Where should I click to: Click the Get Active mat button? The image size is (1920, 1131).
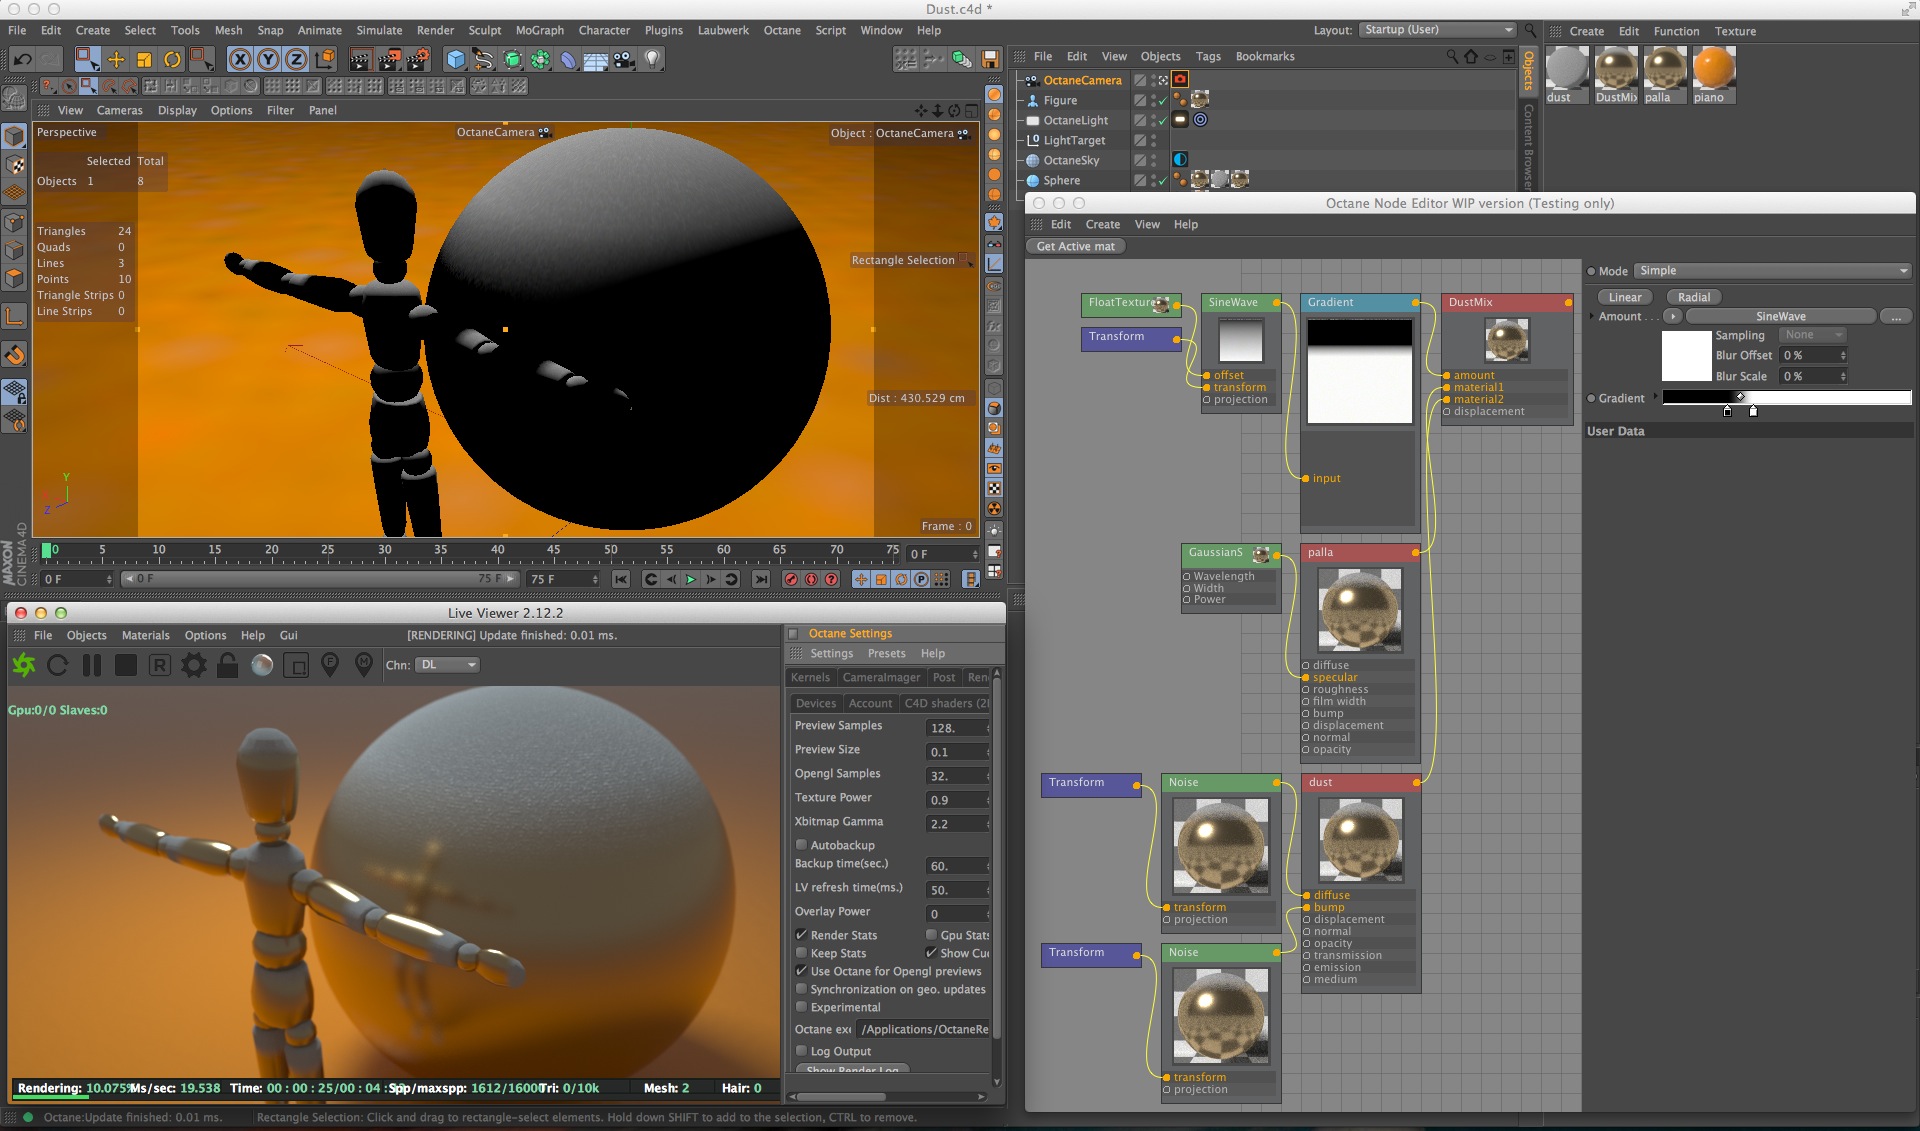[x=1075, y=246]
